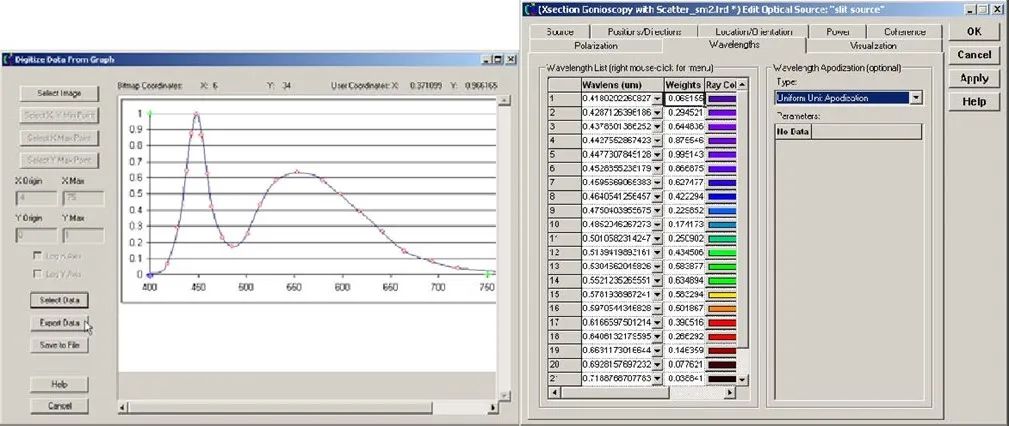Viewport: 1009px width, 426px height.
Task: Click the graph panel scroll right arrow
Action: click(x=493, y=407)
